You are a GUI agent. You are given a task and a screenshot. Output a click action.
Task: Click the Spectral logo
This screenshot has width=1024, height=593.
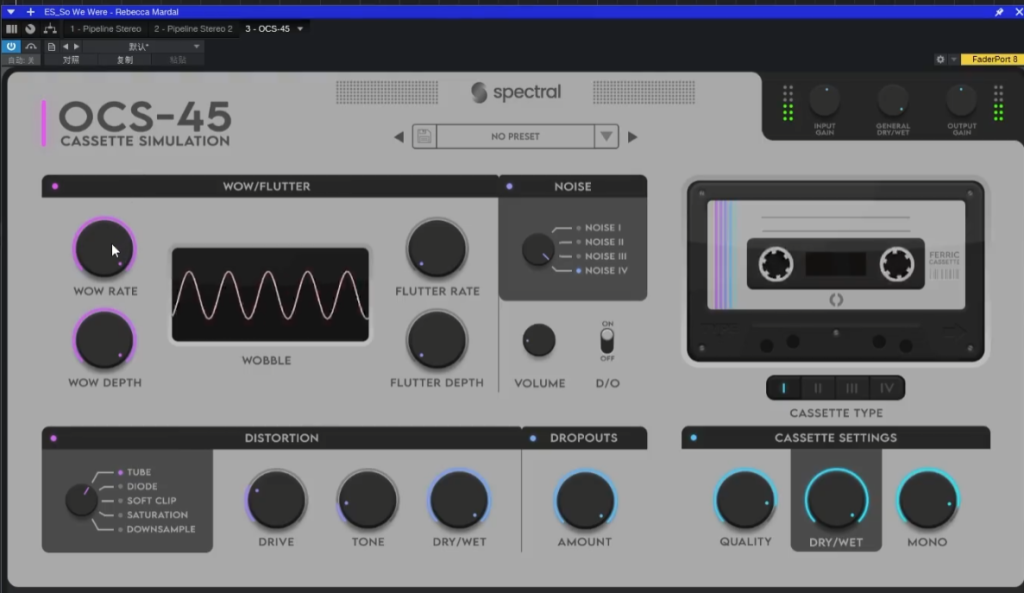516,92
